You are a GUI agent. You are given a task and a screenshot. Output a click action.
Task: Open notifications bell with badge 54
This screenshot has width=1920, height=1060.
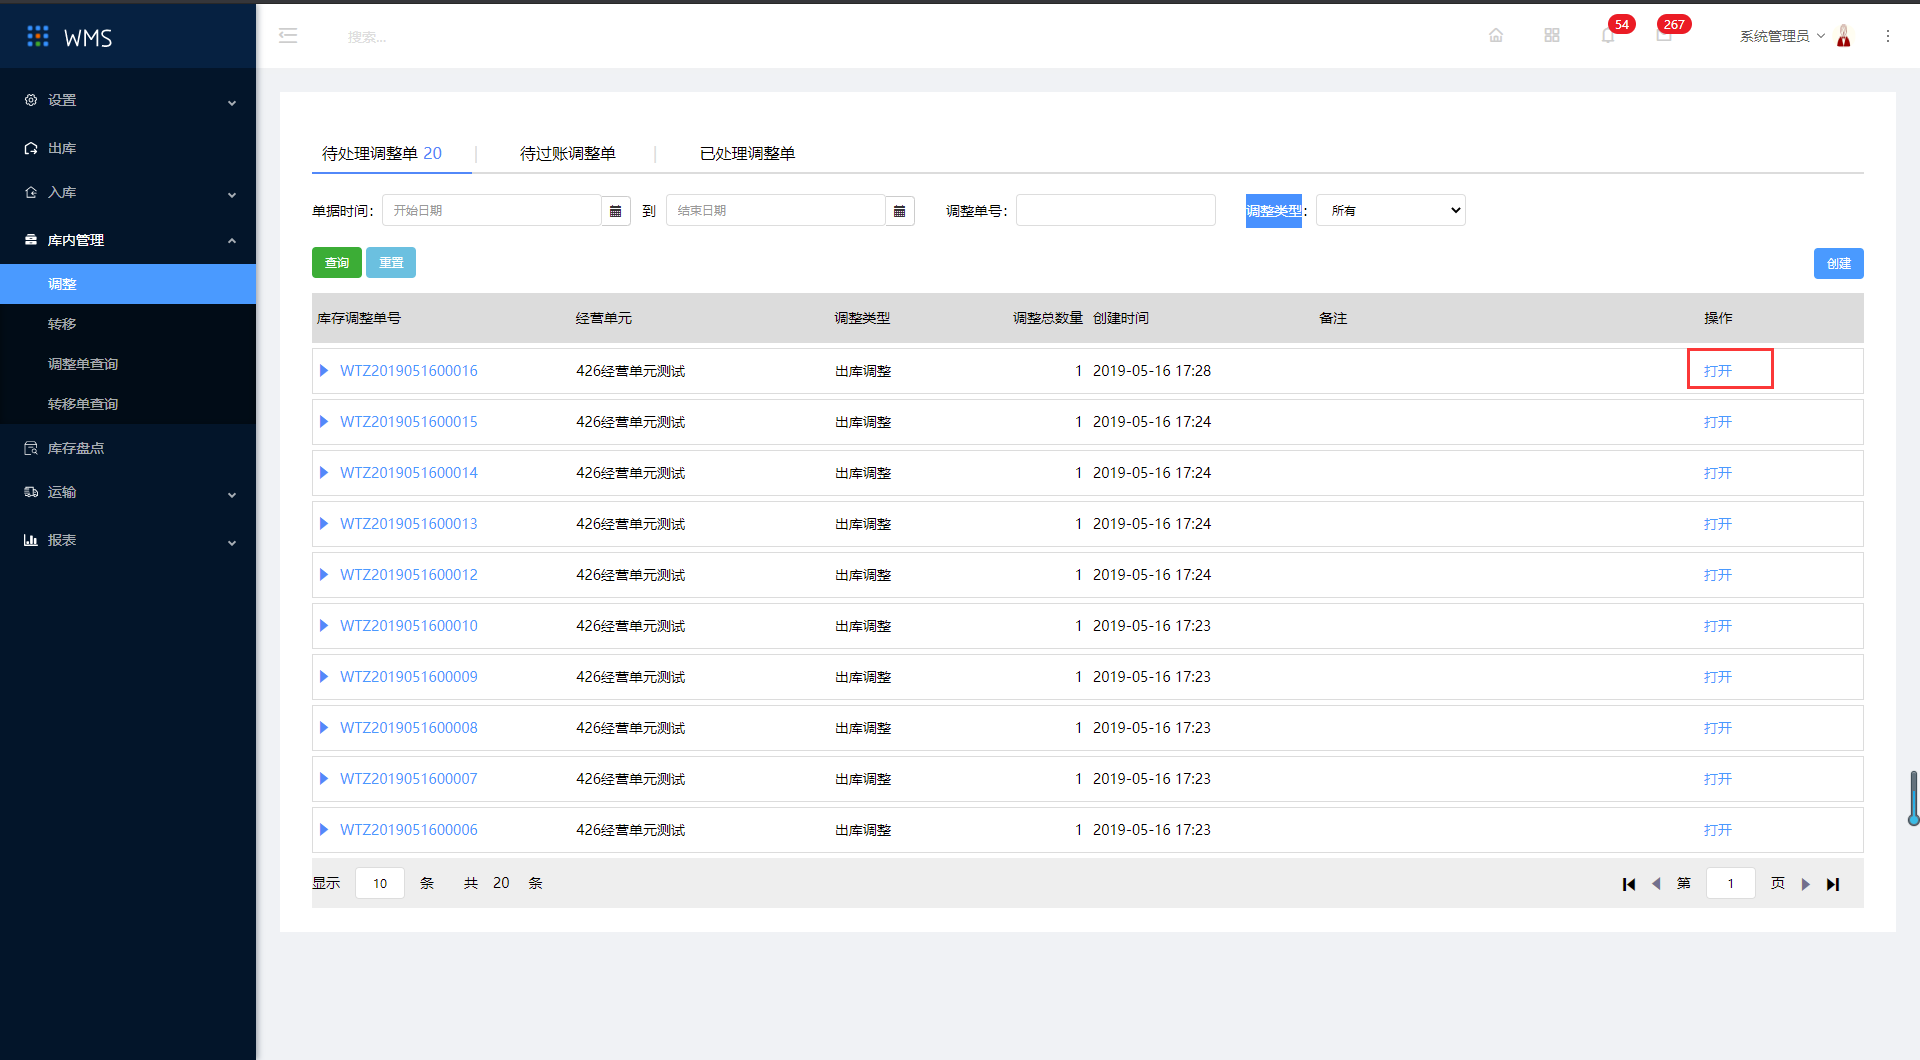(1608, 35)
